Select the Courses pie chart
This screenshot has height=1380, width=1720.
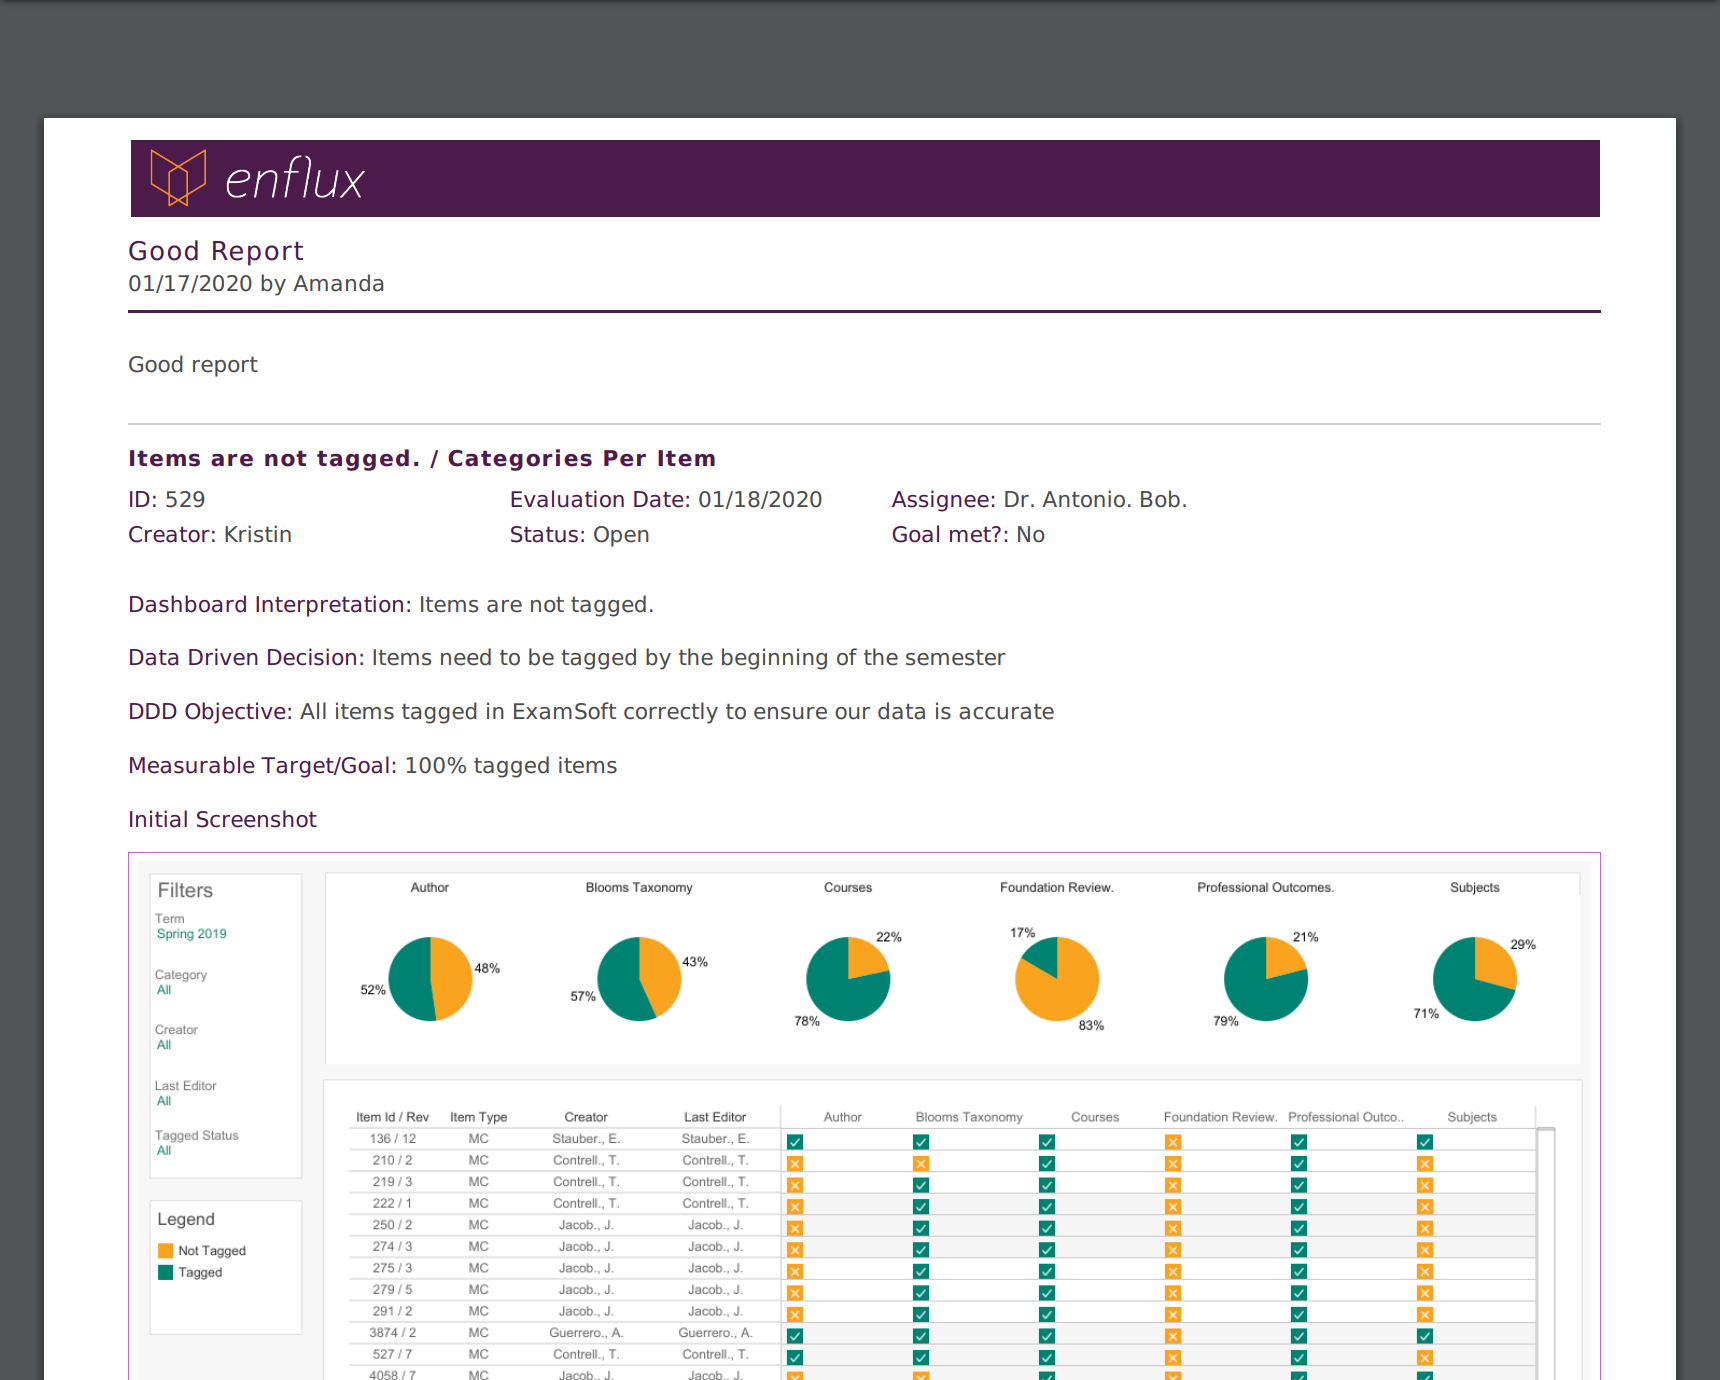(x=848, y=979)
